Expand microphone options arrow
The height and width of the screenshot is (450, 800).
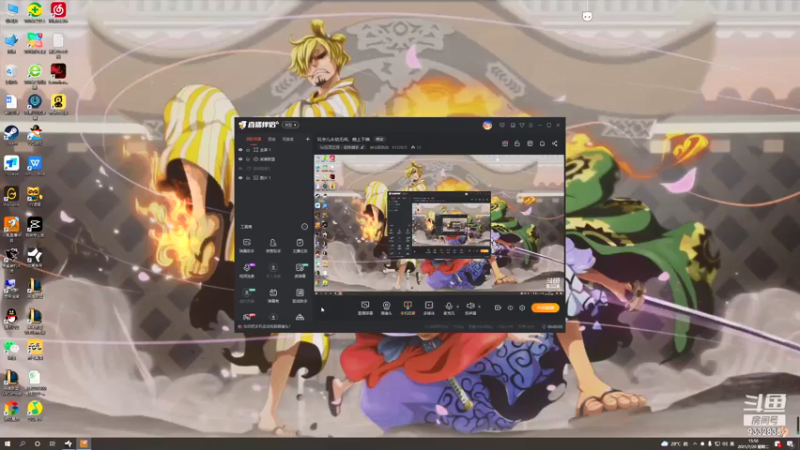458,307
